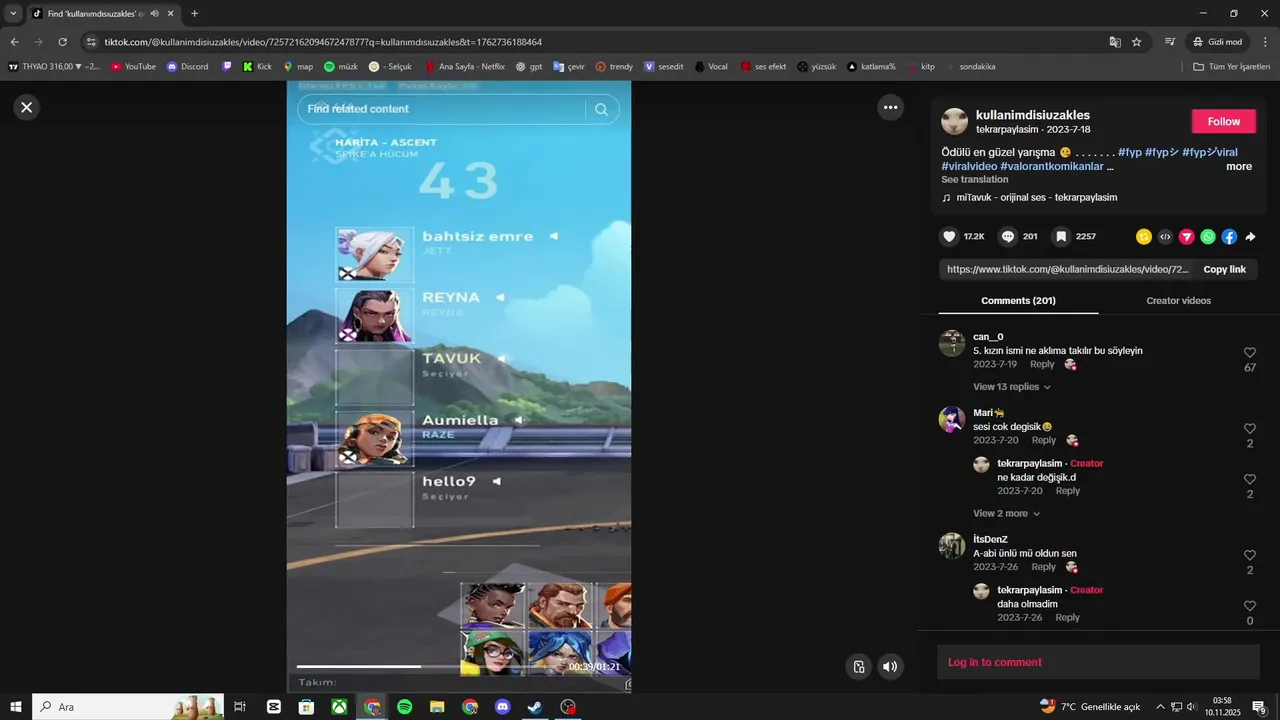Viewport: 1280px width, 720px height.
Task: Click Mari's profile avatar
Action: pos(952,419)
